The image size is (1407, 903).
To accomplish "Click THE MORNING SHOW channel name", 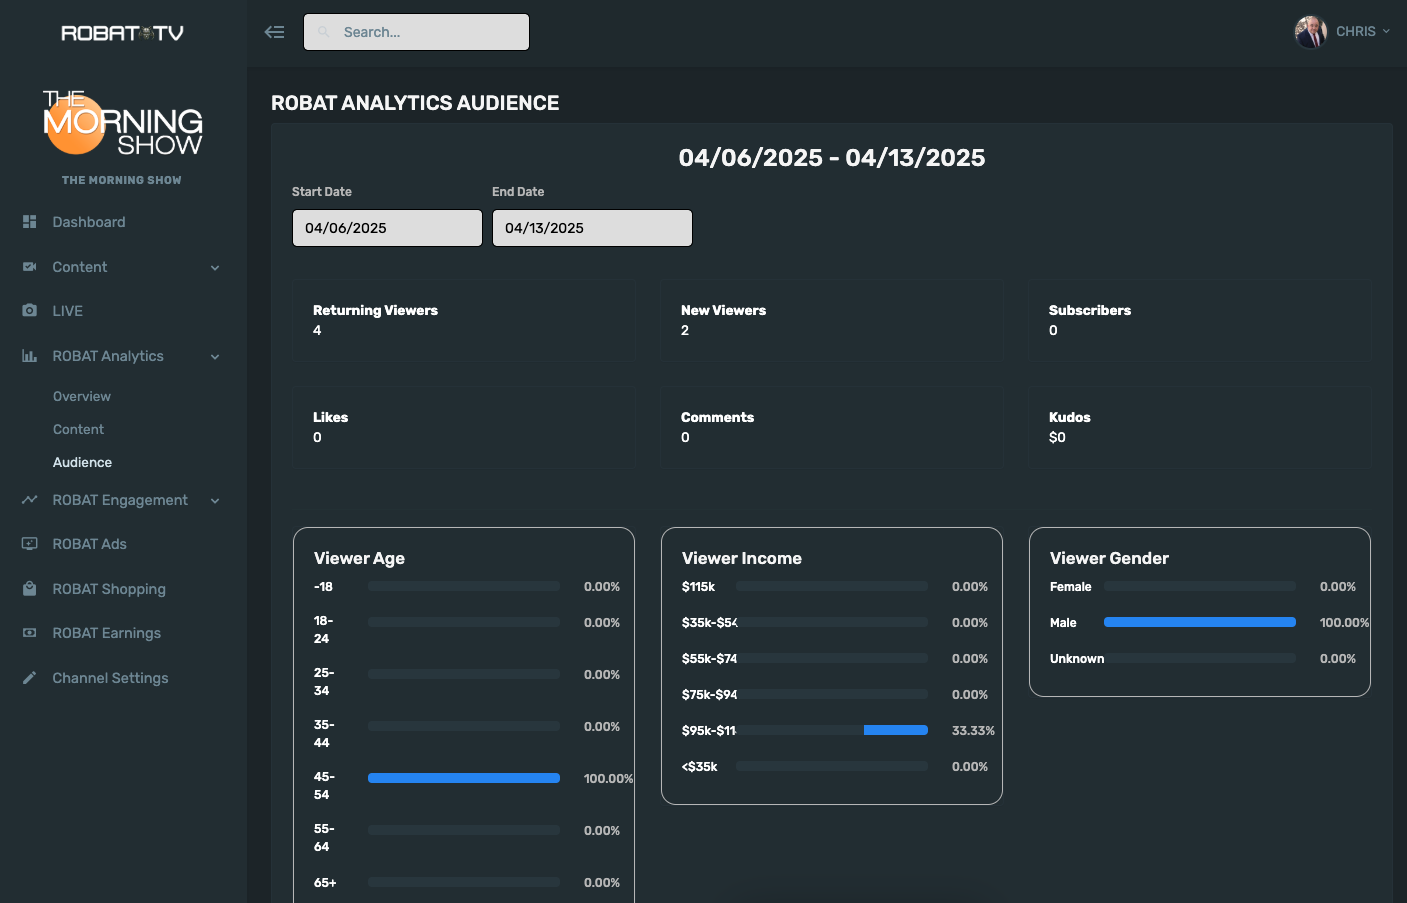I will pyautogui.click(x=122, y=180).
